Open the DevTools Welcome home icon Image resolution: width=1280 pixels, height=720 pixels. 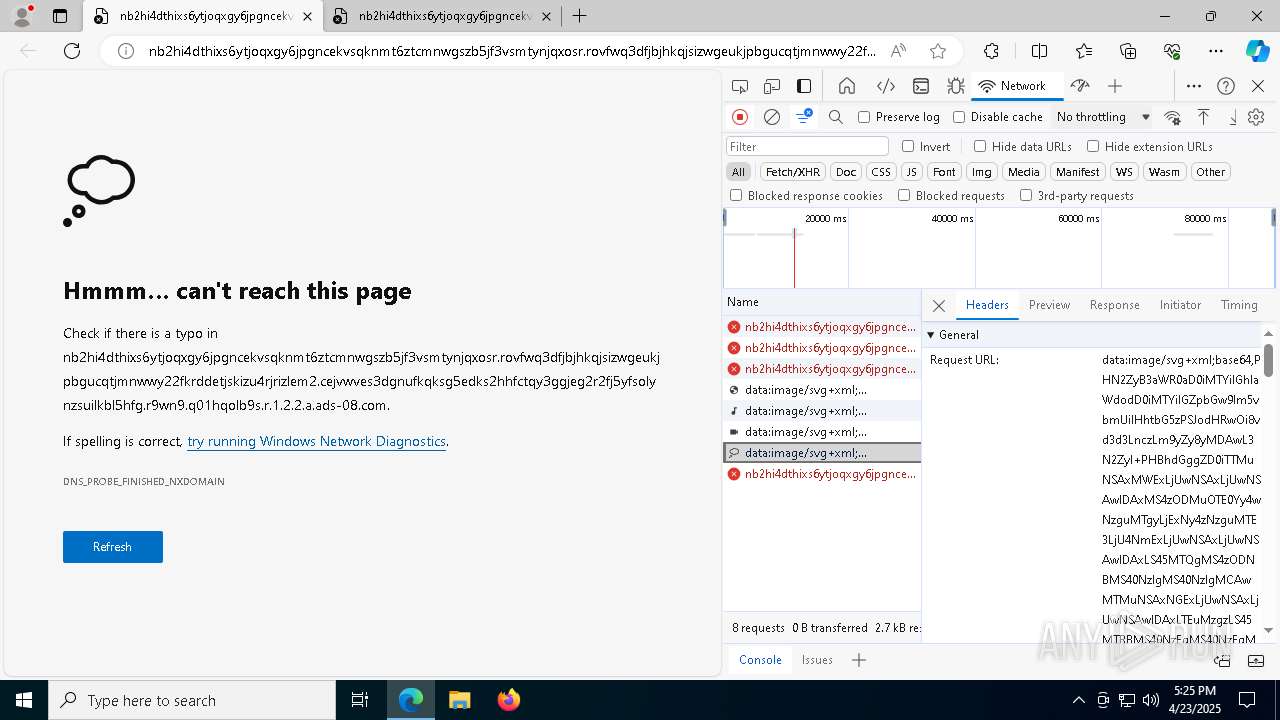[x=847, y=86]
